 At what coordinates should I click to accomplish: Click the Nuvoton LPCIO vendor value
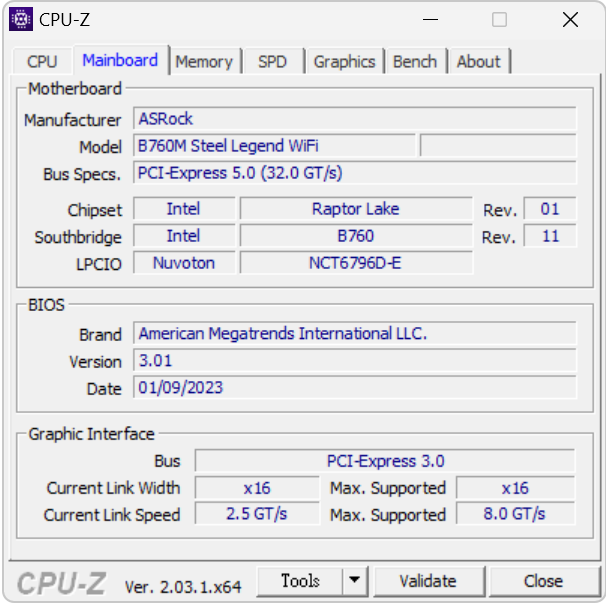pyautogui.click(x=184, y=263)
